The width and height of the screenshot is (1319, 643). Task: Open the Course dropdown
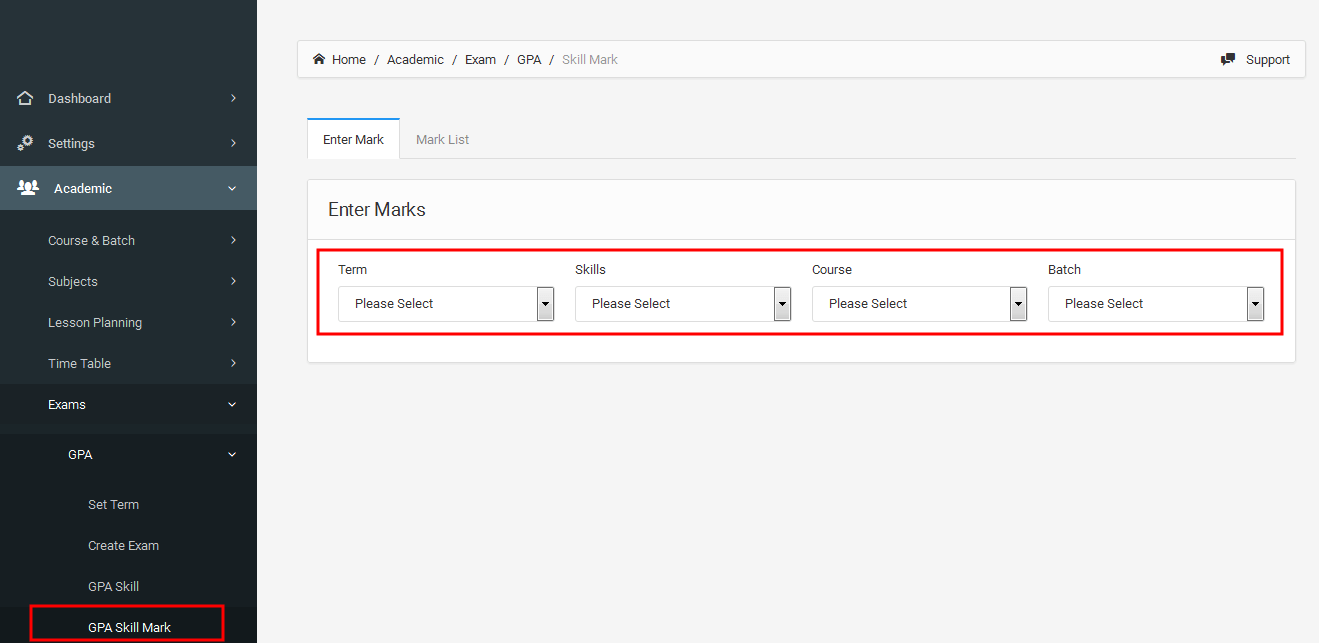click(x=920, y=304)
